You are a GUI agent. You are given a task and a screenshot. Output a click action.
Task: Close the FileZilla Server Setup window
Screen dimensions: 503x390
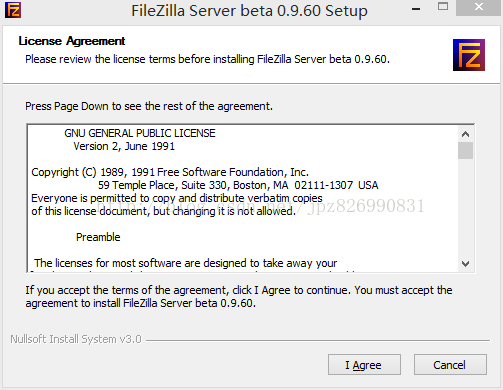coord(479,7)
